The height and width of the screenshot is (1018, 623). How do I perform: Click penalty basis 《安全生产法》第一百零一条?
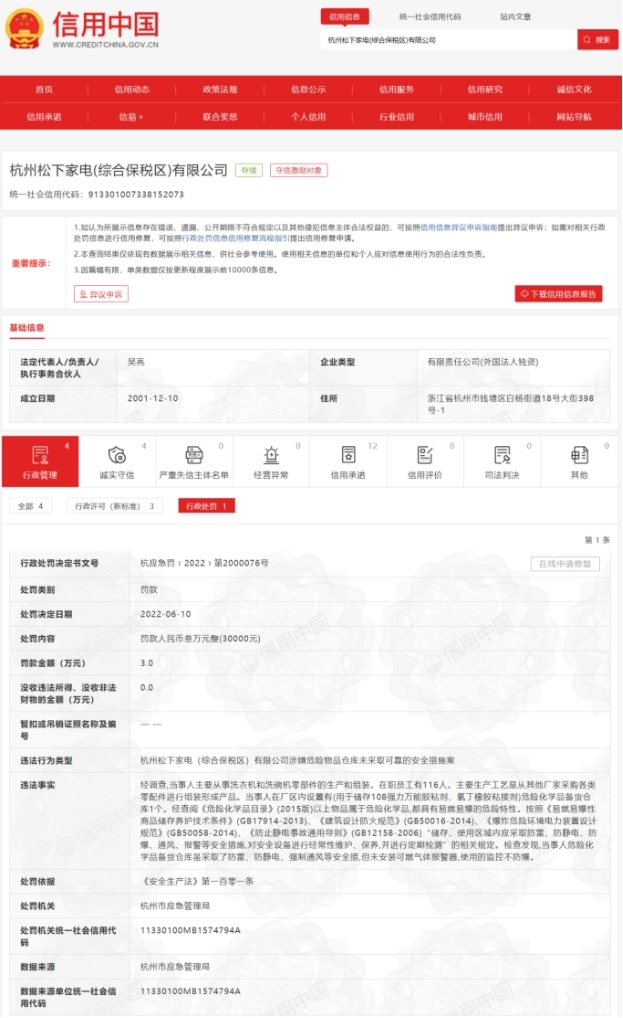[197, 881]
